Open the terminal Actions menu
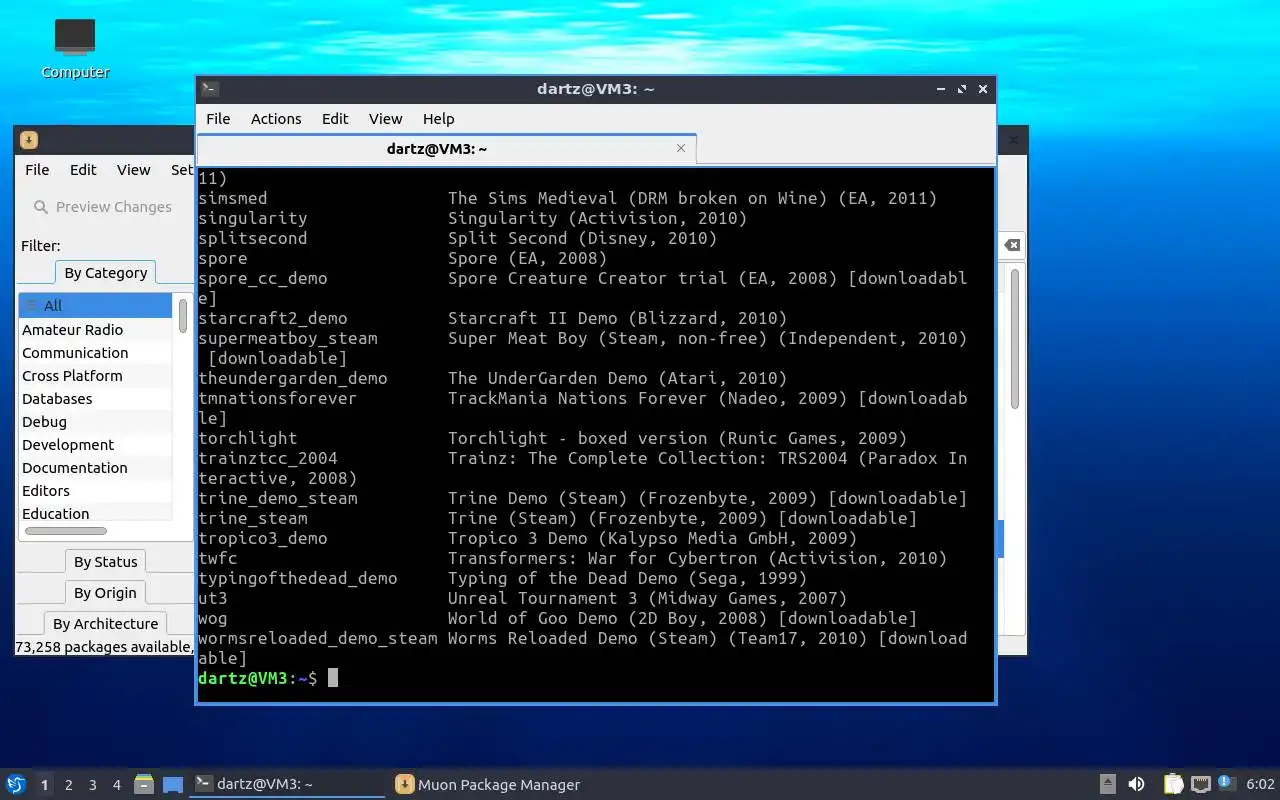Image resolution: width=1280 pixels, height=800 pixels. tap(276, 118)
